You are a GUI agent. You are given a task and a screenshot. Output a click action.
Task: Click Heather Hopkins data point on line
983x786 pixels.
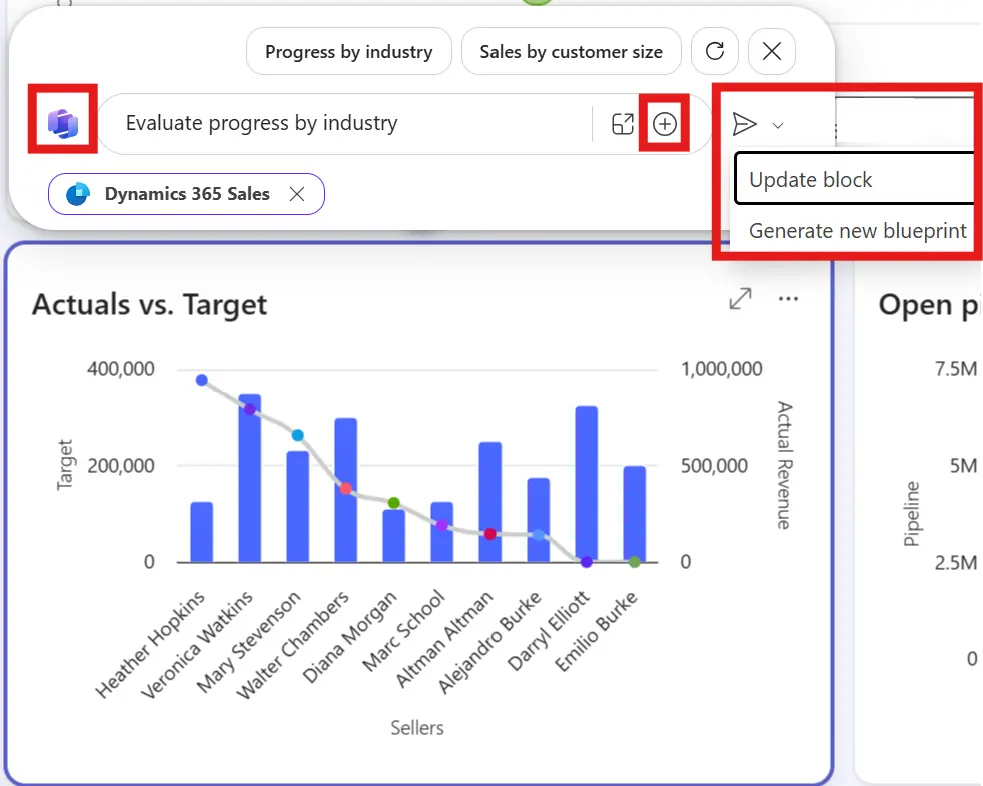click(x=202, y=380)
